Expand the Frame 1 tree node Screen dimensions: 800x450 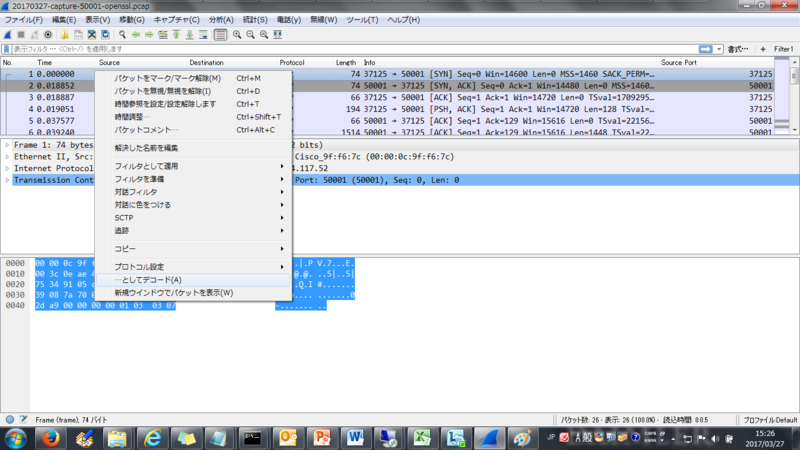7,145
